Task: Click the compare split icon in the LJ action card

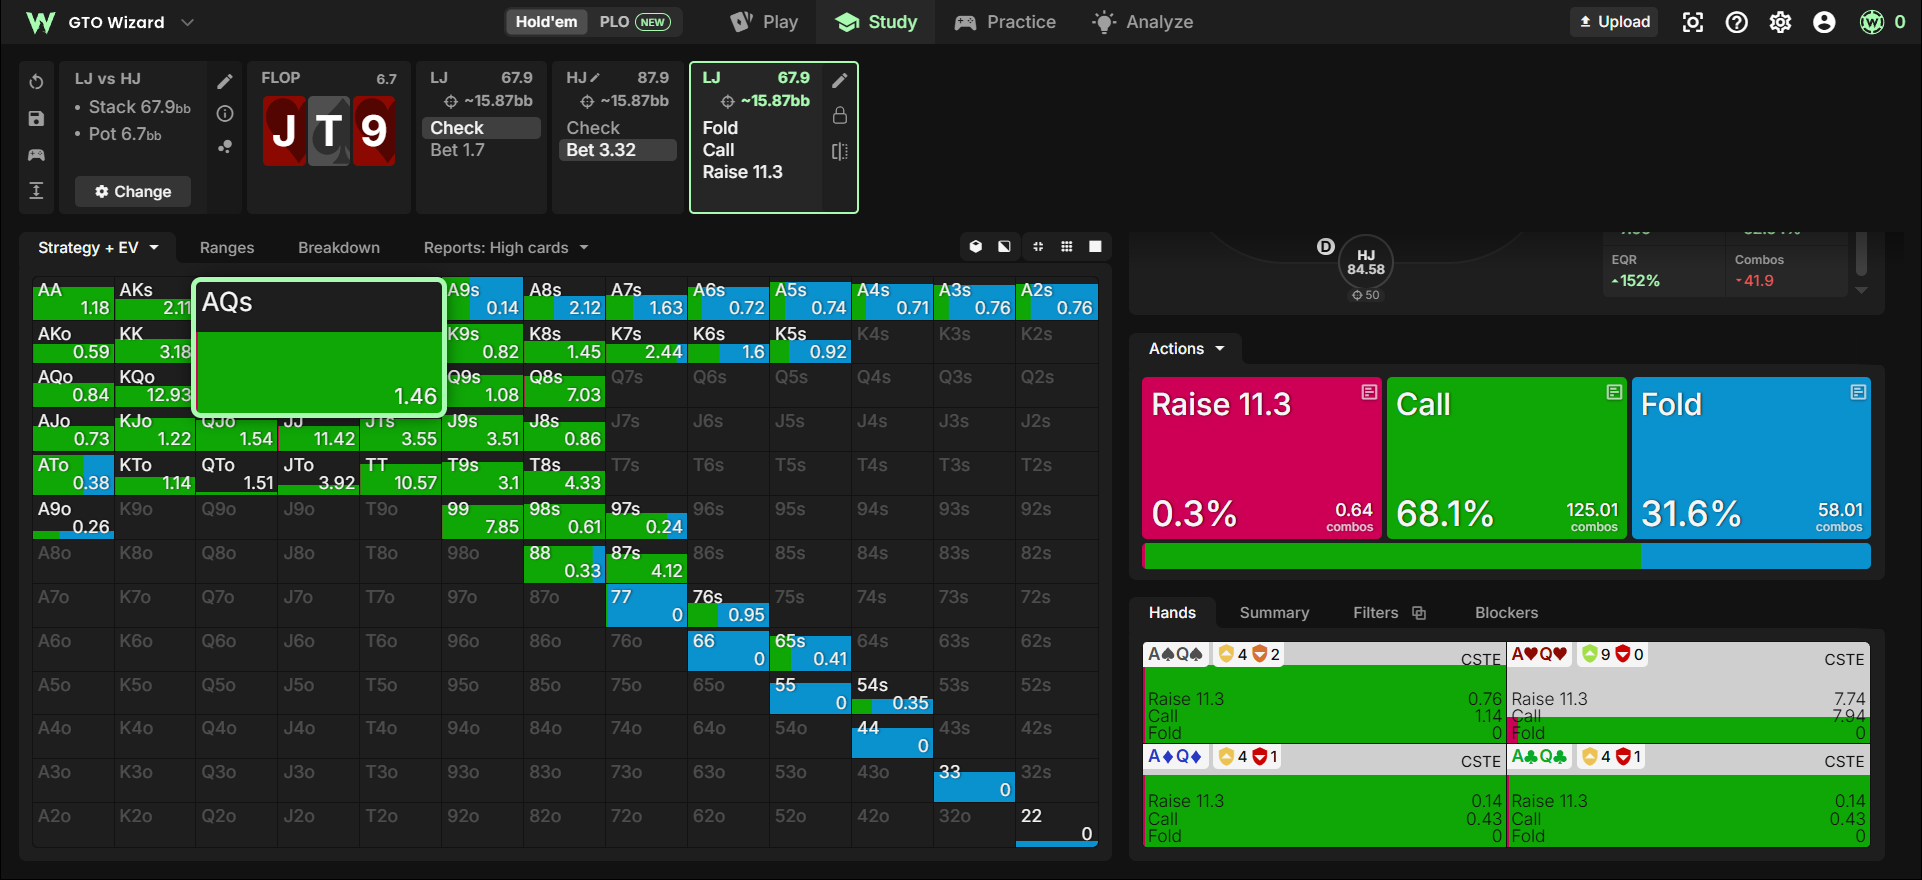Action: click(x=840, y=151)
